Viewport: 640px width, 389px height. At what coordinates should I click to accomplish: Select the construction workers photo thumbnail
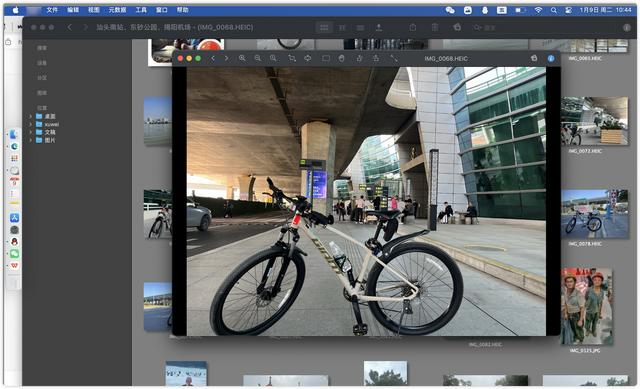(587, 307)
